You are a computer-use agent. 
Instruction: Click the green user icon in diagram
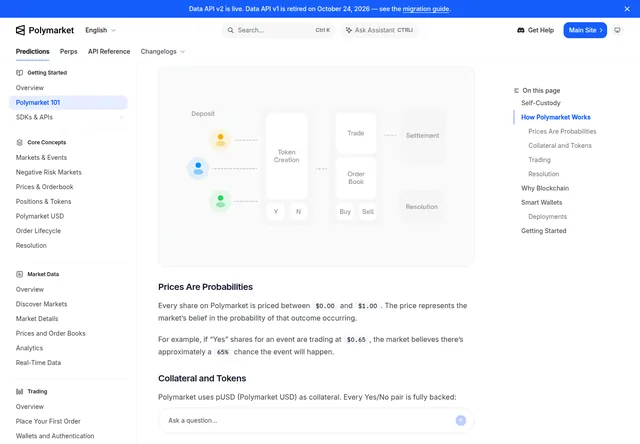220,201
